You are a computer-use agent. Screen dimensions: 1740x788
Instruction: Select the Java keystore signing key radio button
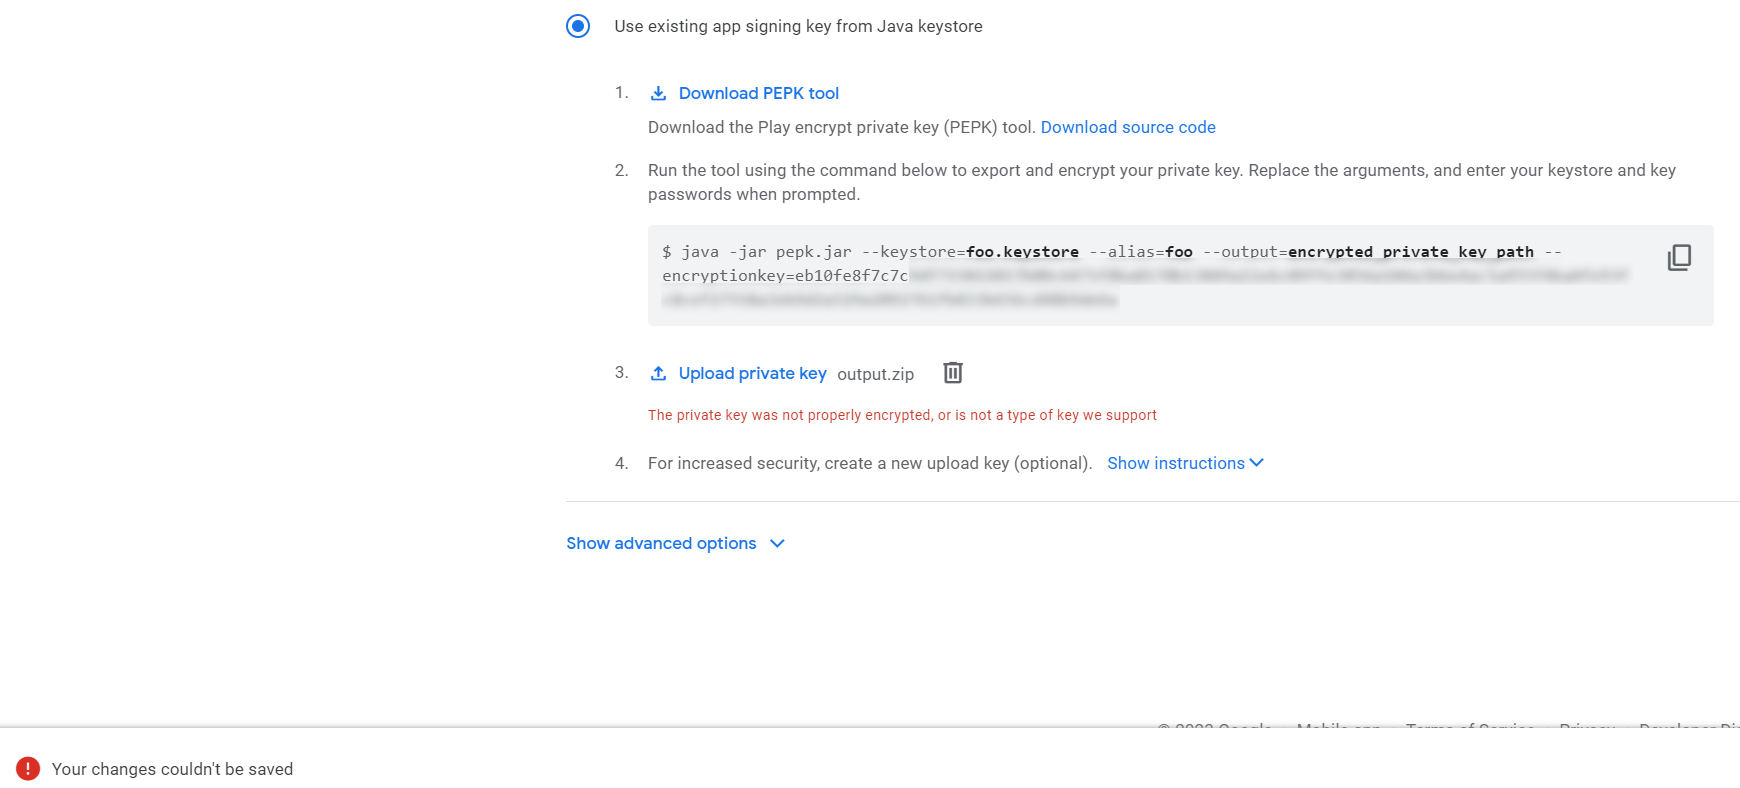pos(578,26)
